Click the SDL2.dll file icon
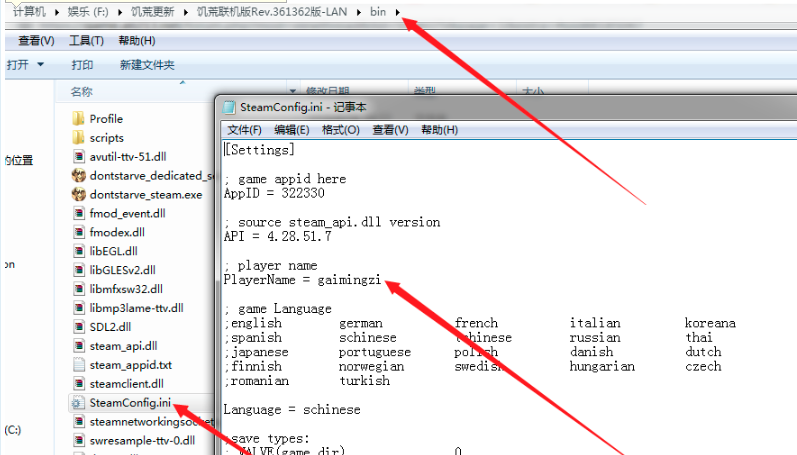 click(79, 327)
